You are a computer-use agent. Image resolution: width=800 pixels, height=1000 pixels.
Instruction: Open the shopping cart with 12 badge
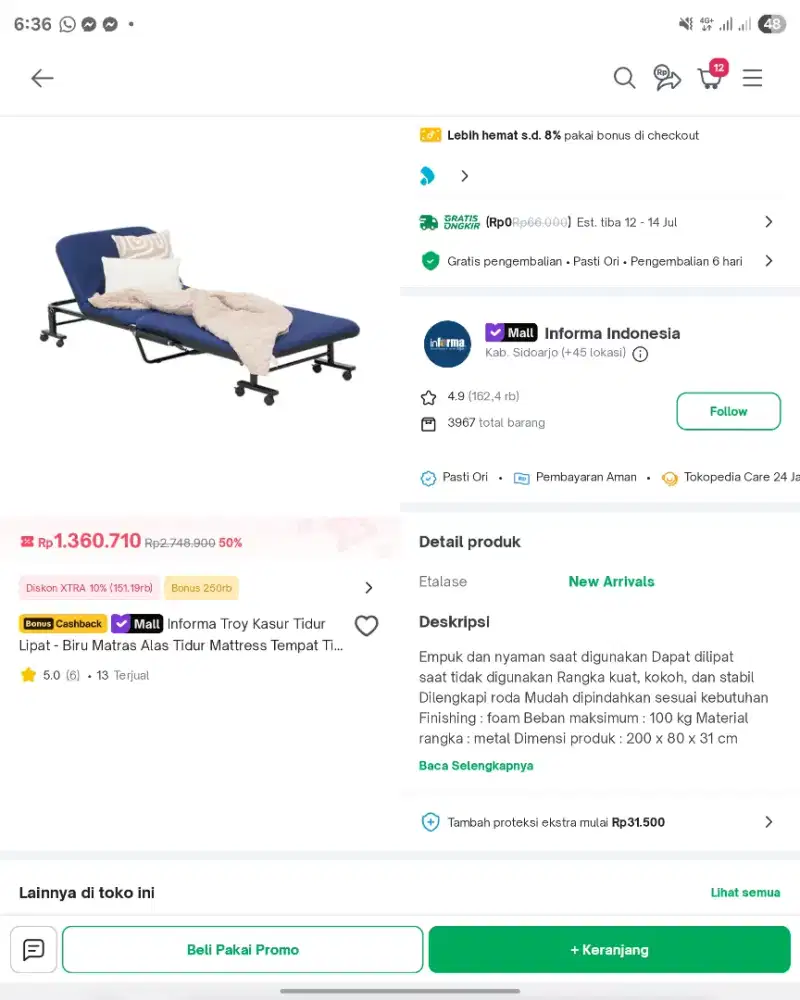point(711,75)
